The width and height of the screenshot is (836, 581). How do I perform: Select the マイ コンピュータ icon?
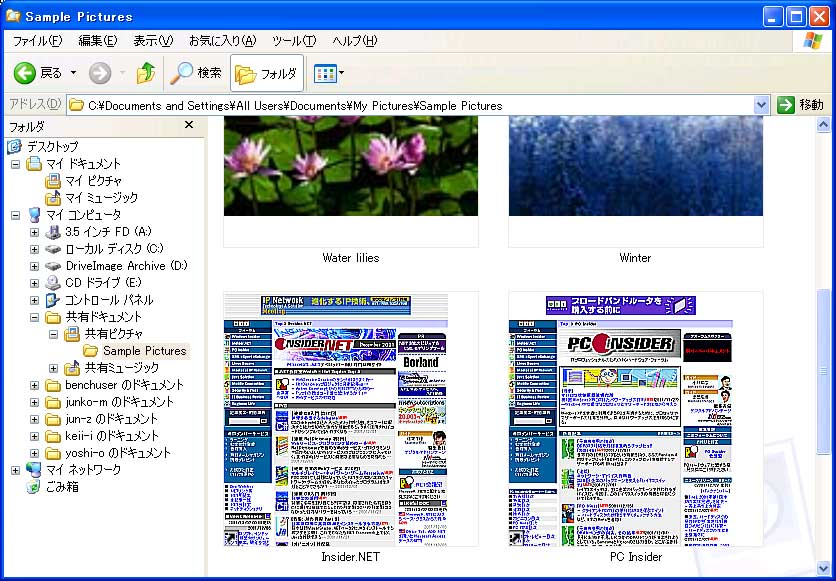coord(34,215)
